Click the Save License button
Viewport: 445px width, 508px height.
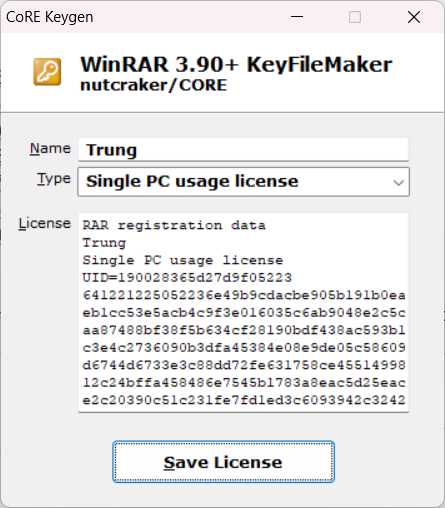tap(223, 462)
